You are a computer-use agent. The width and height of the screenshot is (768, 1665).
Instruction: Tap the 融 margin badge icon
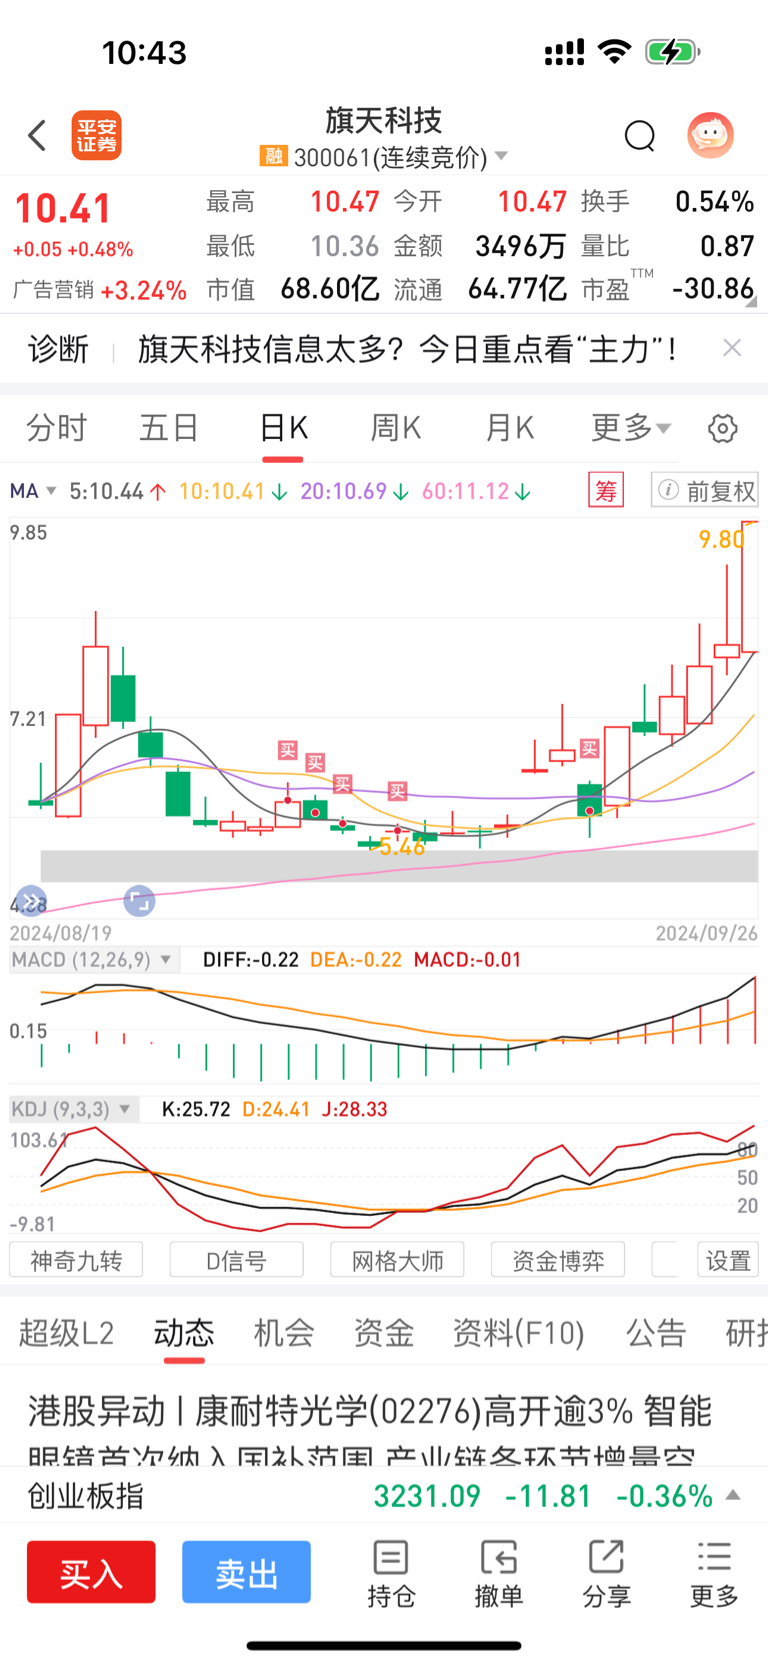[x=273, y=156]
